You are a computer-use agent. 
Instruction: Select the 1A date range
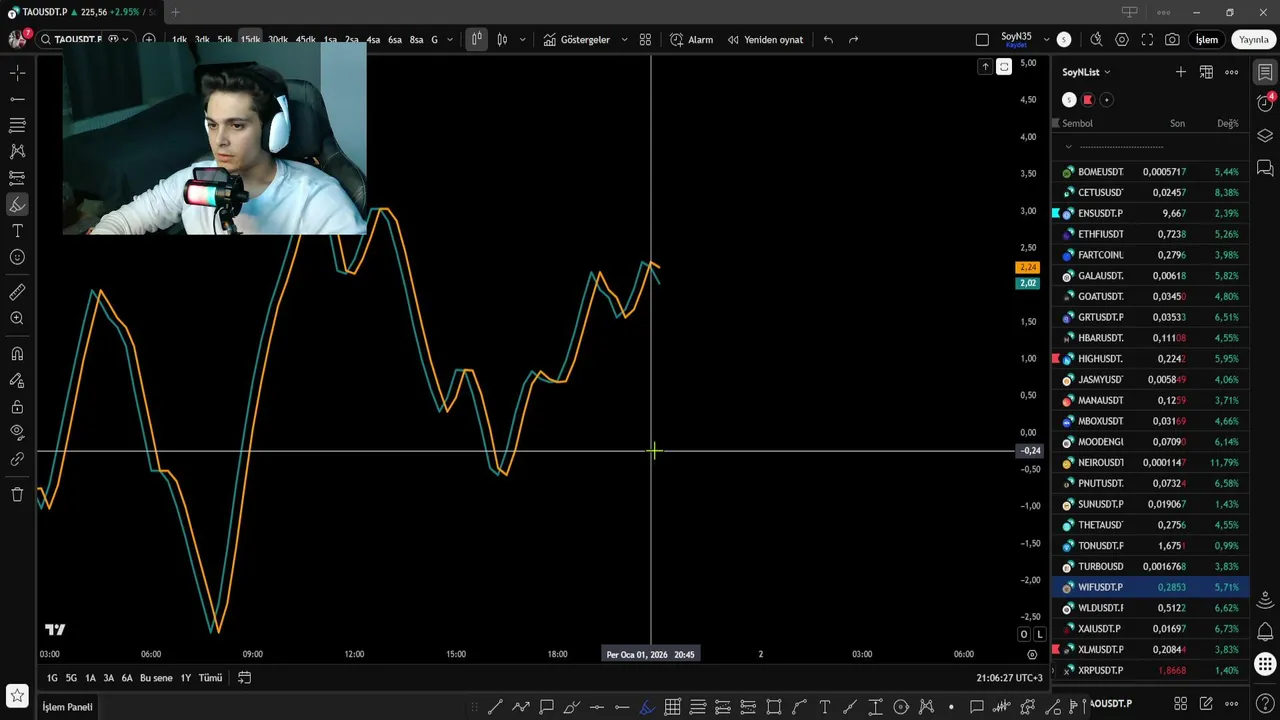click(x=90, y=678)
